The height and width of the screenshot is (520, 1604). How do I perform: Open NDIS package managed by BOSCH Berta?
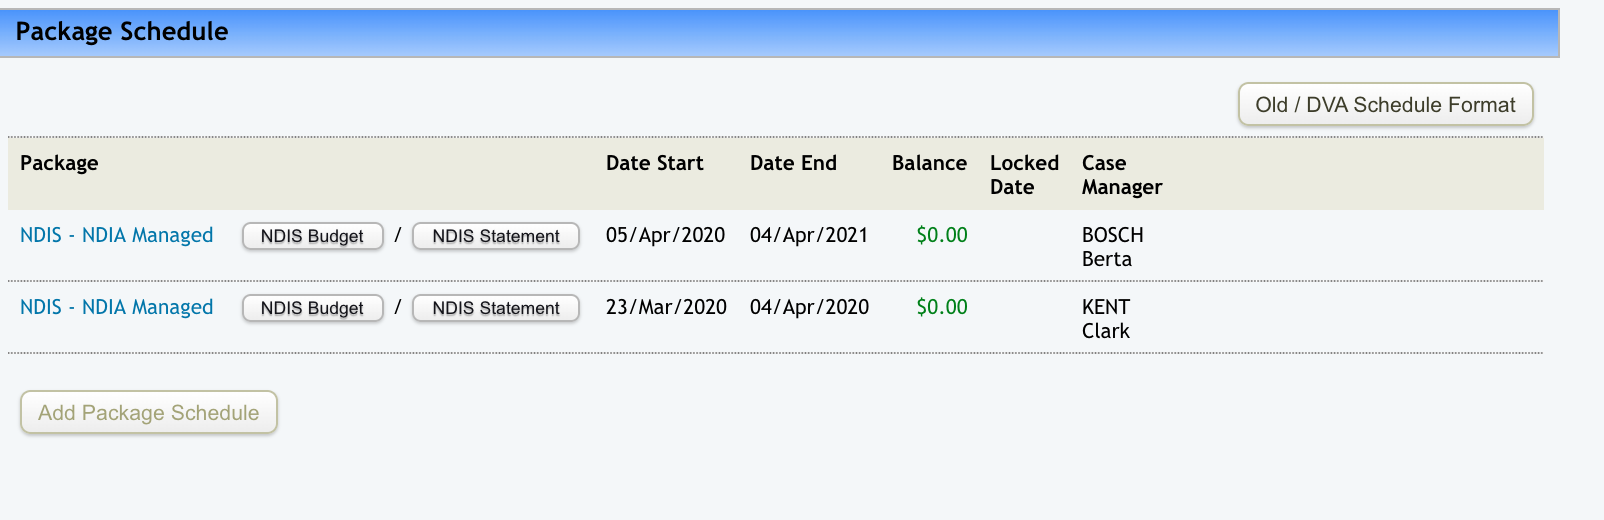tap(116, 235)
